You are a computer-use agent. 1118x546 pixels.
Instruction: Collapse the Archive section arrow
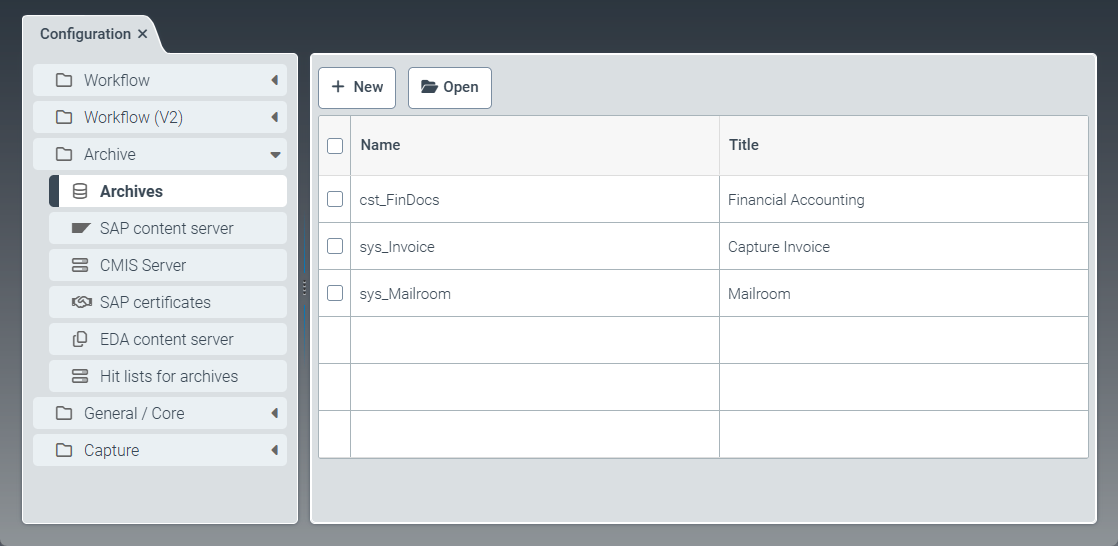tap(275, 155)
